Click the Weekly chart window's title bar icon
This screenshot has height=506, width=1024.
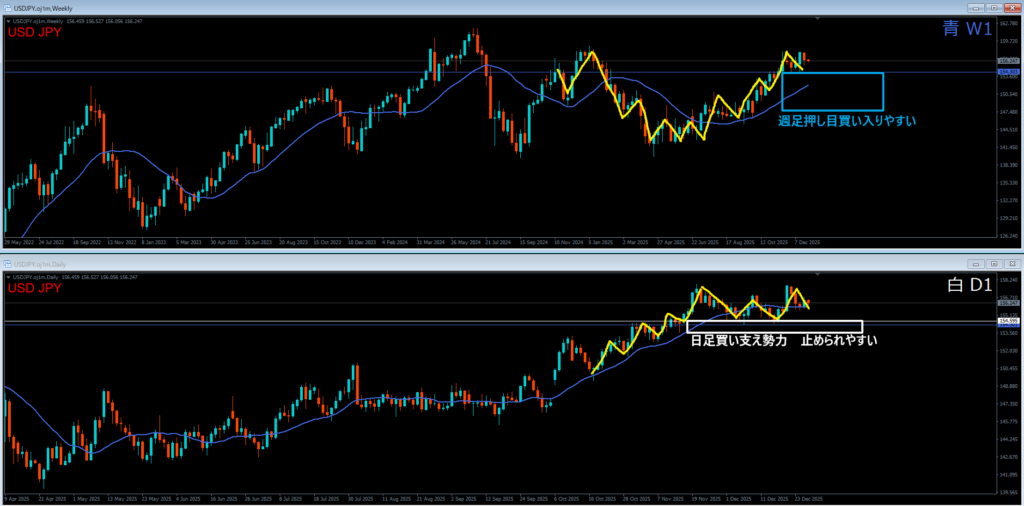point(7,8)
